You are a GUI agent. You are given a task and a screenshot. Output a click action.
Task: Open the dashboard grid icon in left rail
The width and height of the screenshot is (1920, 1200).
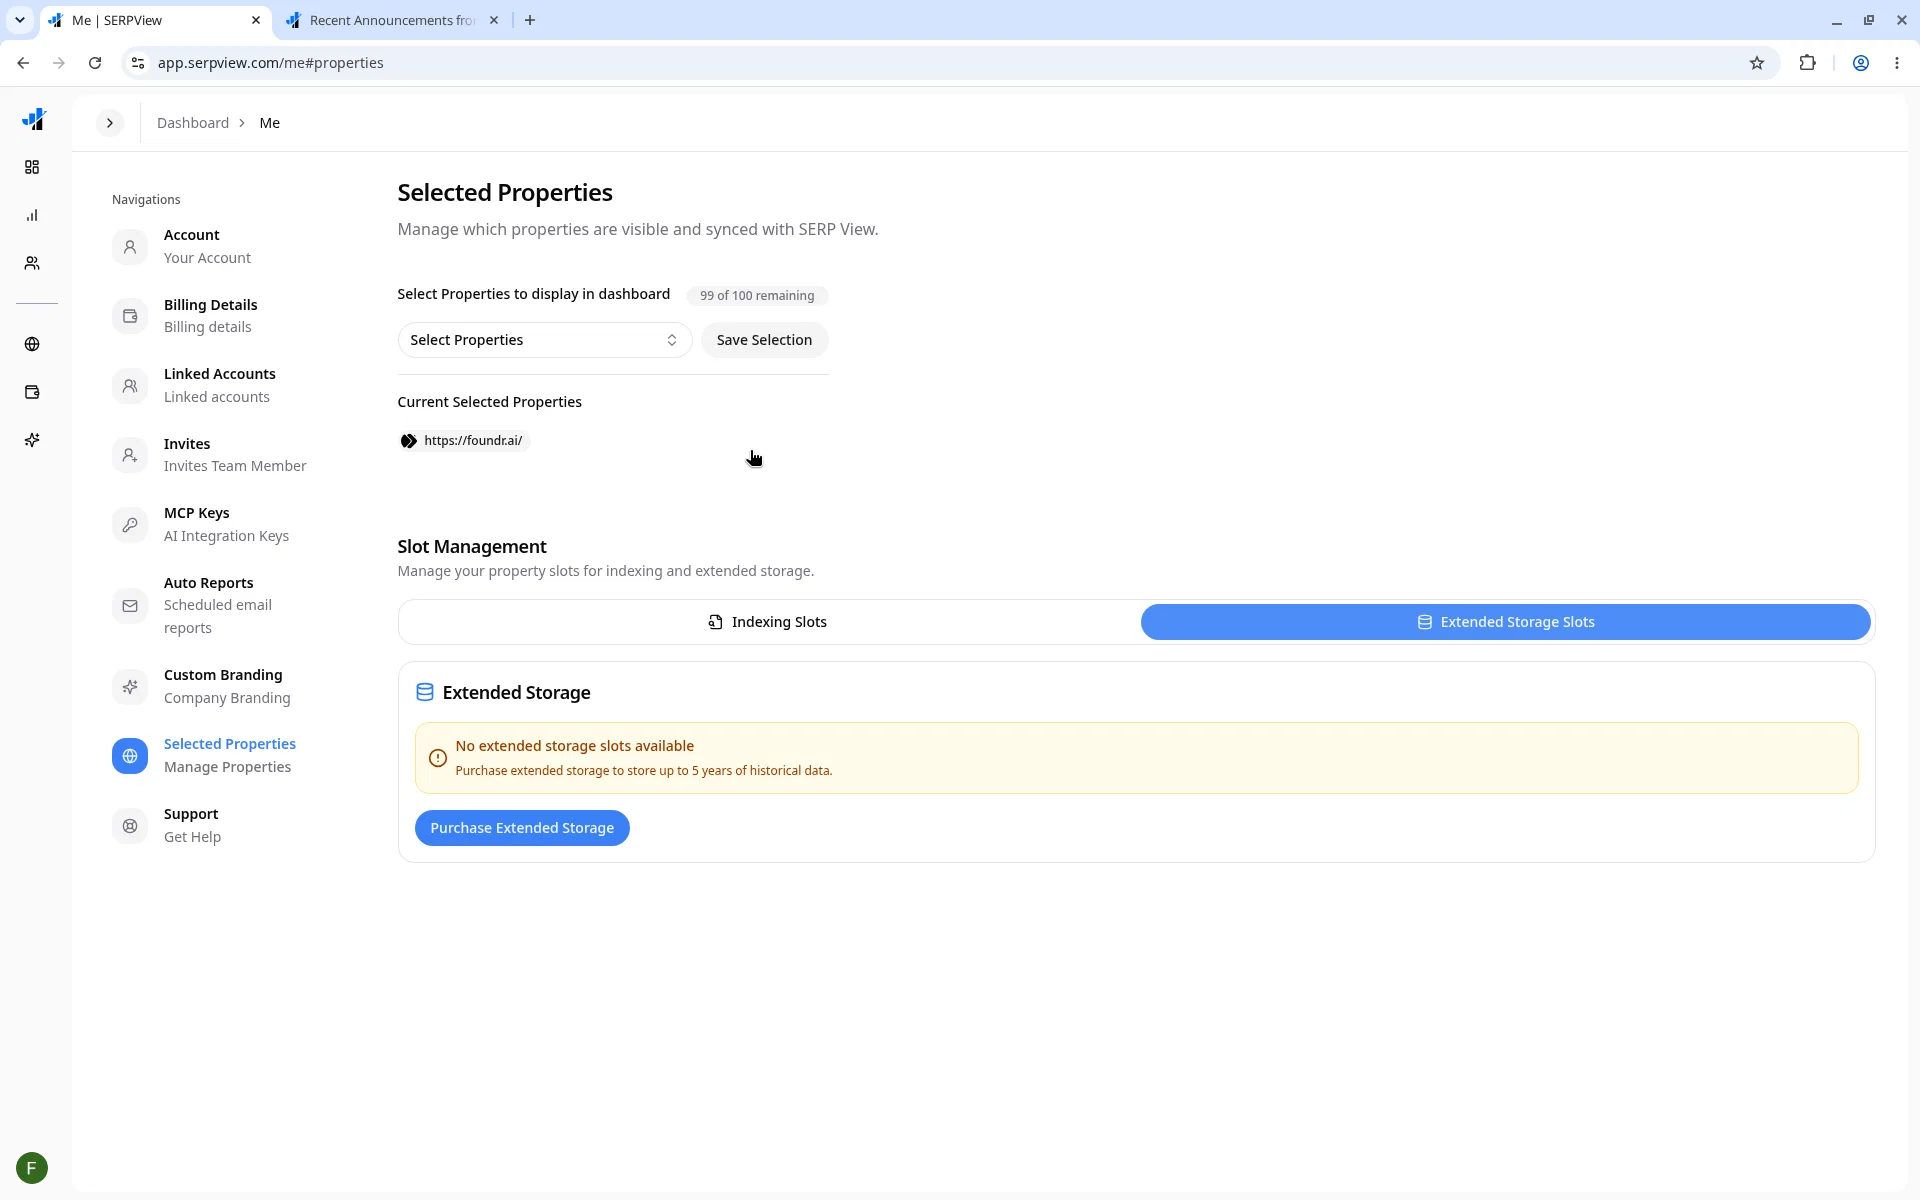[32, 167]
